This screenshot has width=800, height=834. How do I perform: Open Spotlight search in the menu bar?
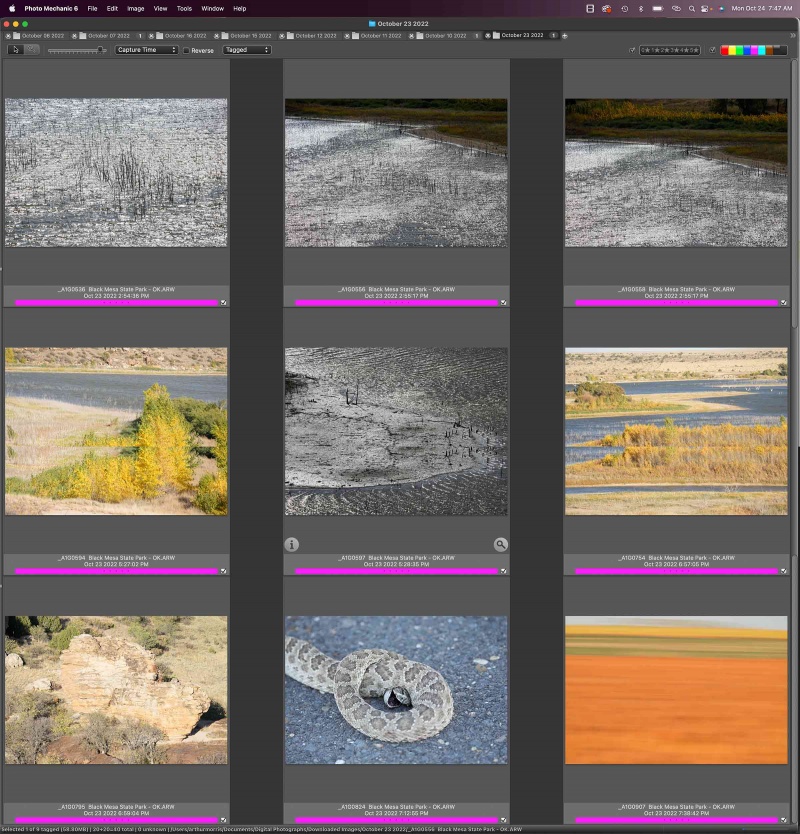(x=691, y=9)
